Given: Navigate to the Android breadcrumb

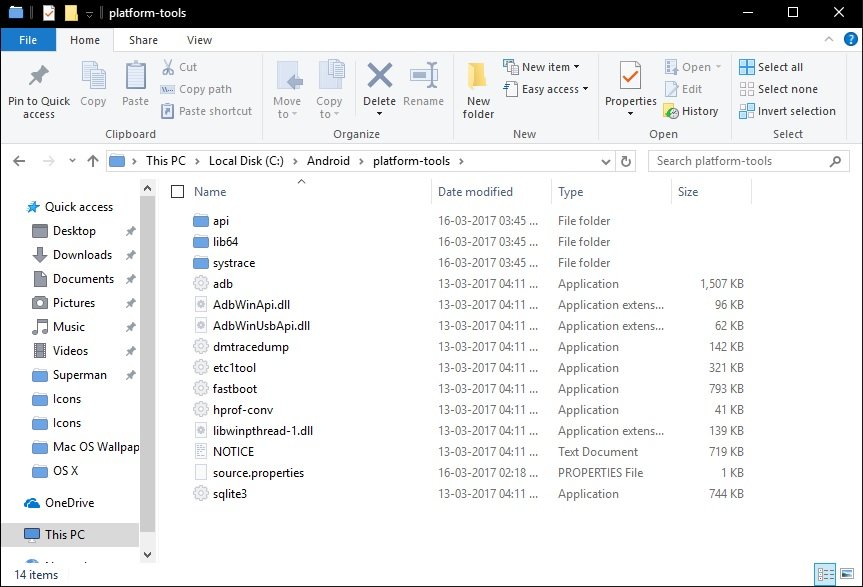Looking at the screenshot, I should pos(328,161).
